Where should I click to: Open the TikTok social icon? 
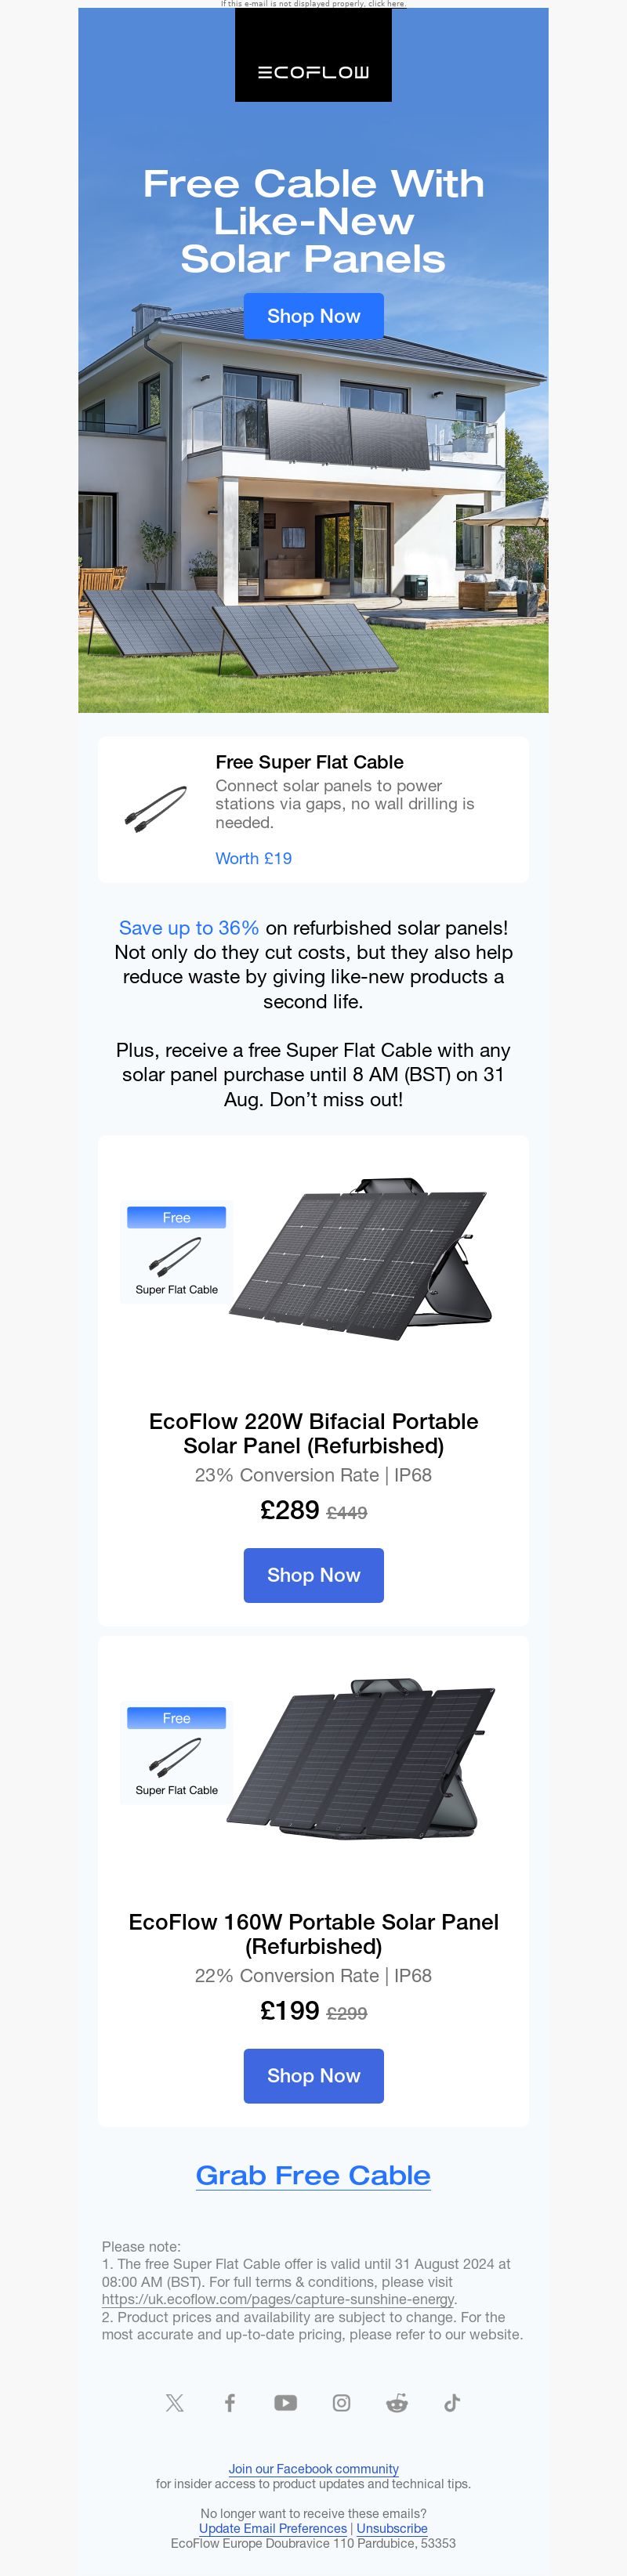pyautogui.click(x=452, y=2402)
